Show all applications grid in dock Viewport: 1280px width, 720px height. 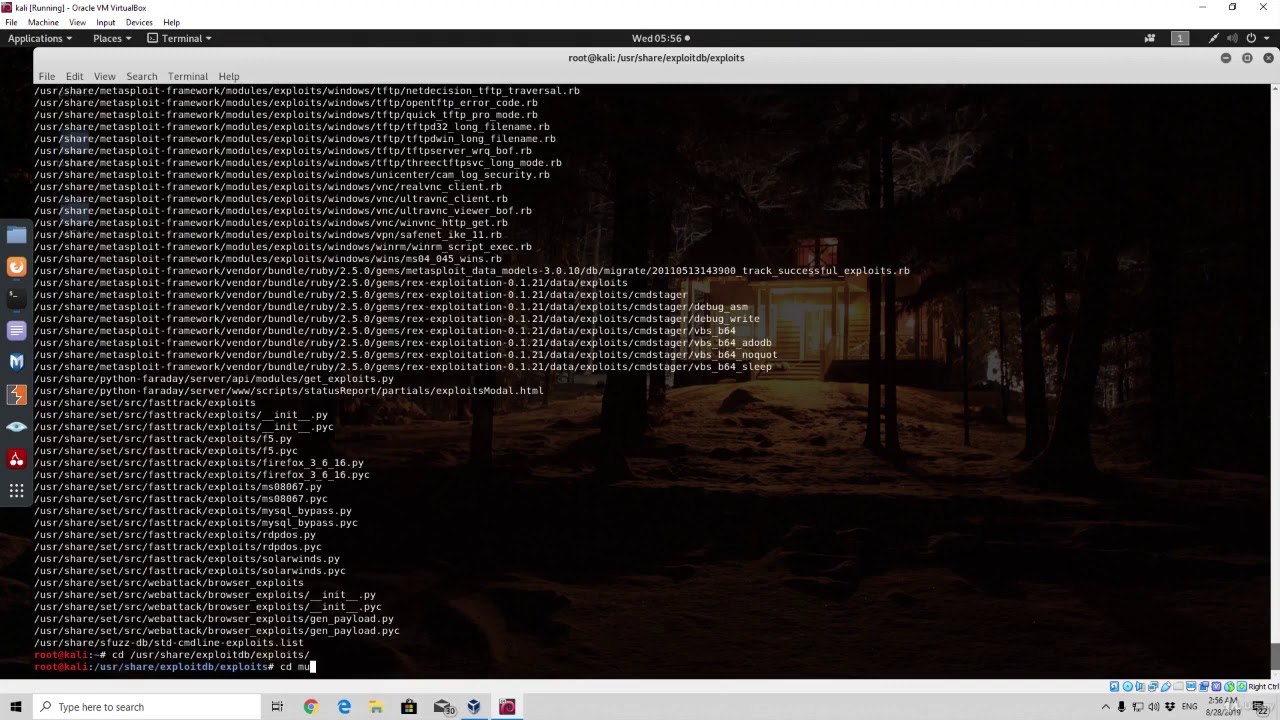(x=16, y=490)
